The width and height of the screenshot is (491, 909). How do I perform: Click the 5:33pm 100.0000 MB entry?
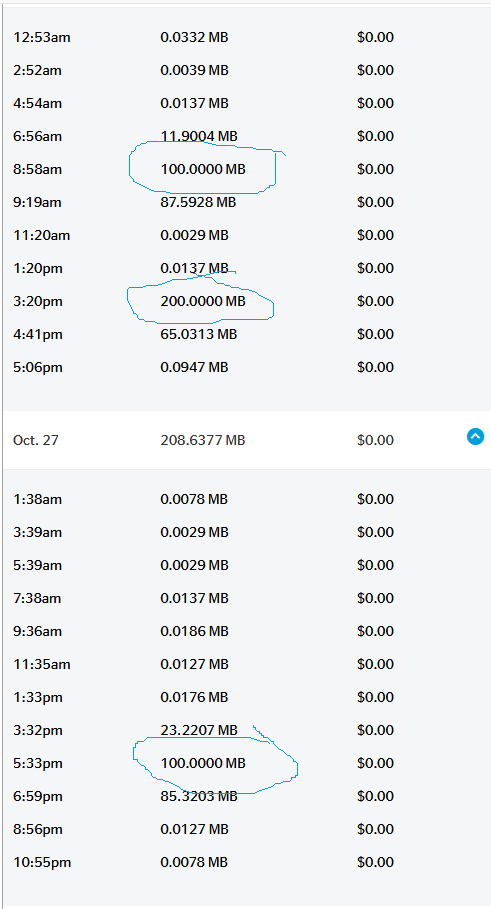(x=203, y=763)
